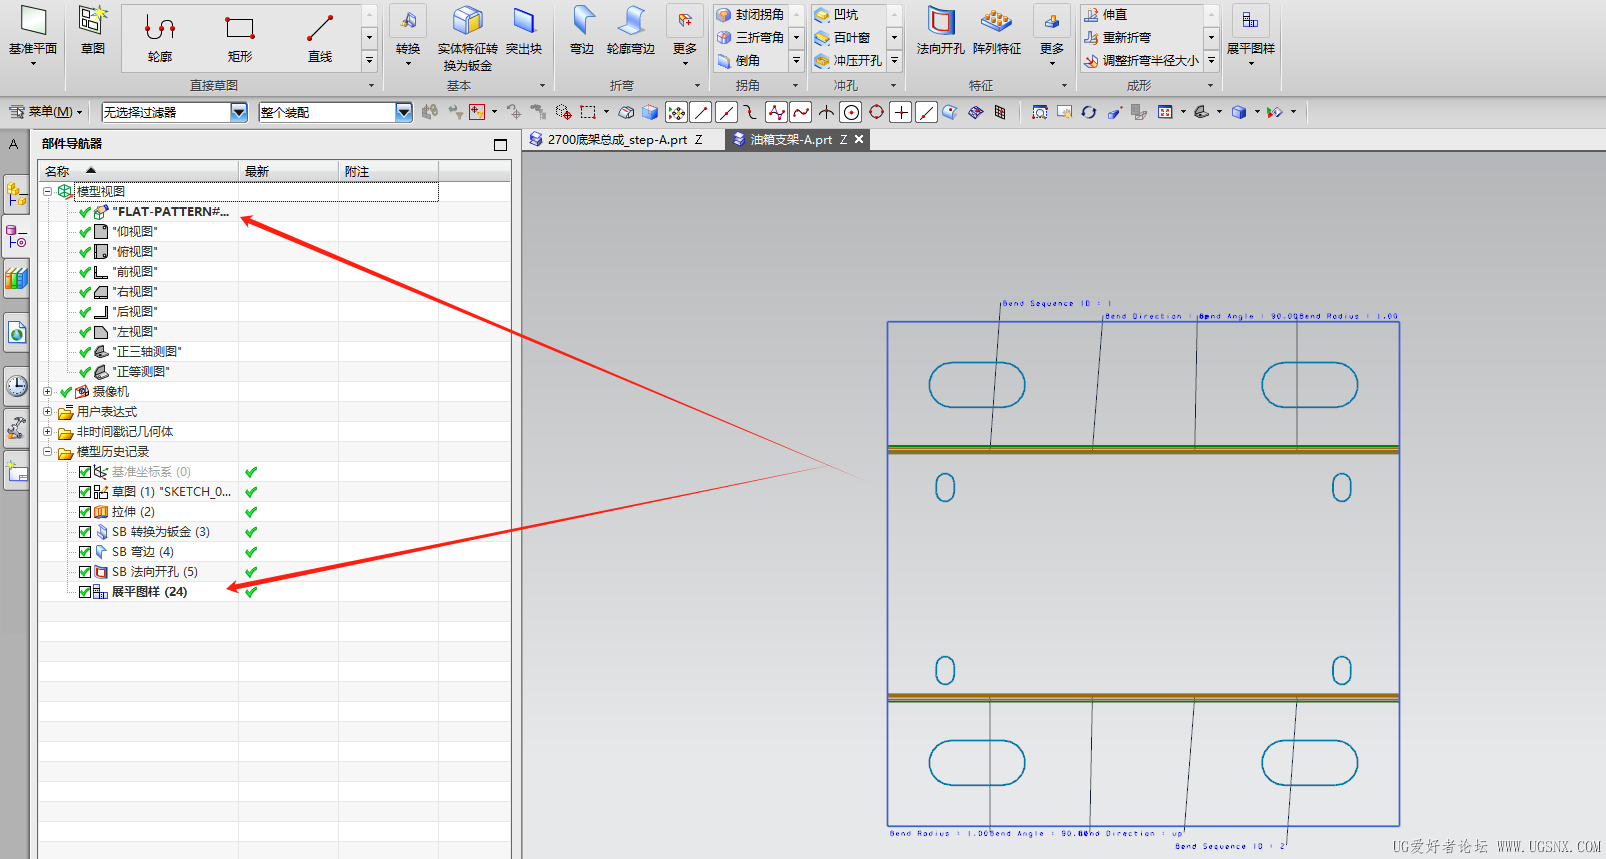Open the 草图 (Sketch) tool
Image resolution: width=1606 pixels, height=859 pixels.
[93, 31]
